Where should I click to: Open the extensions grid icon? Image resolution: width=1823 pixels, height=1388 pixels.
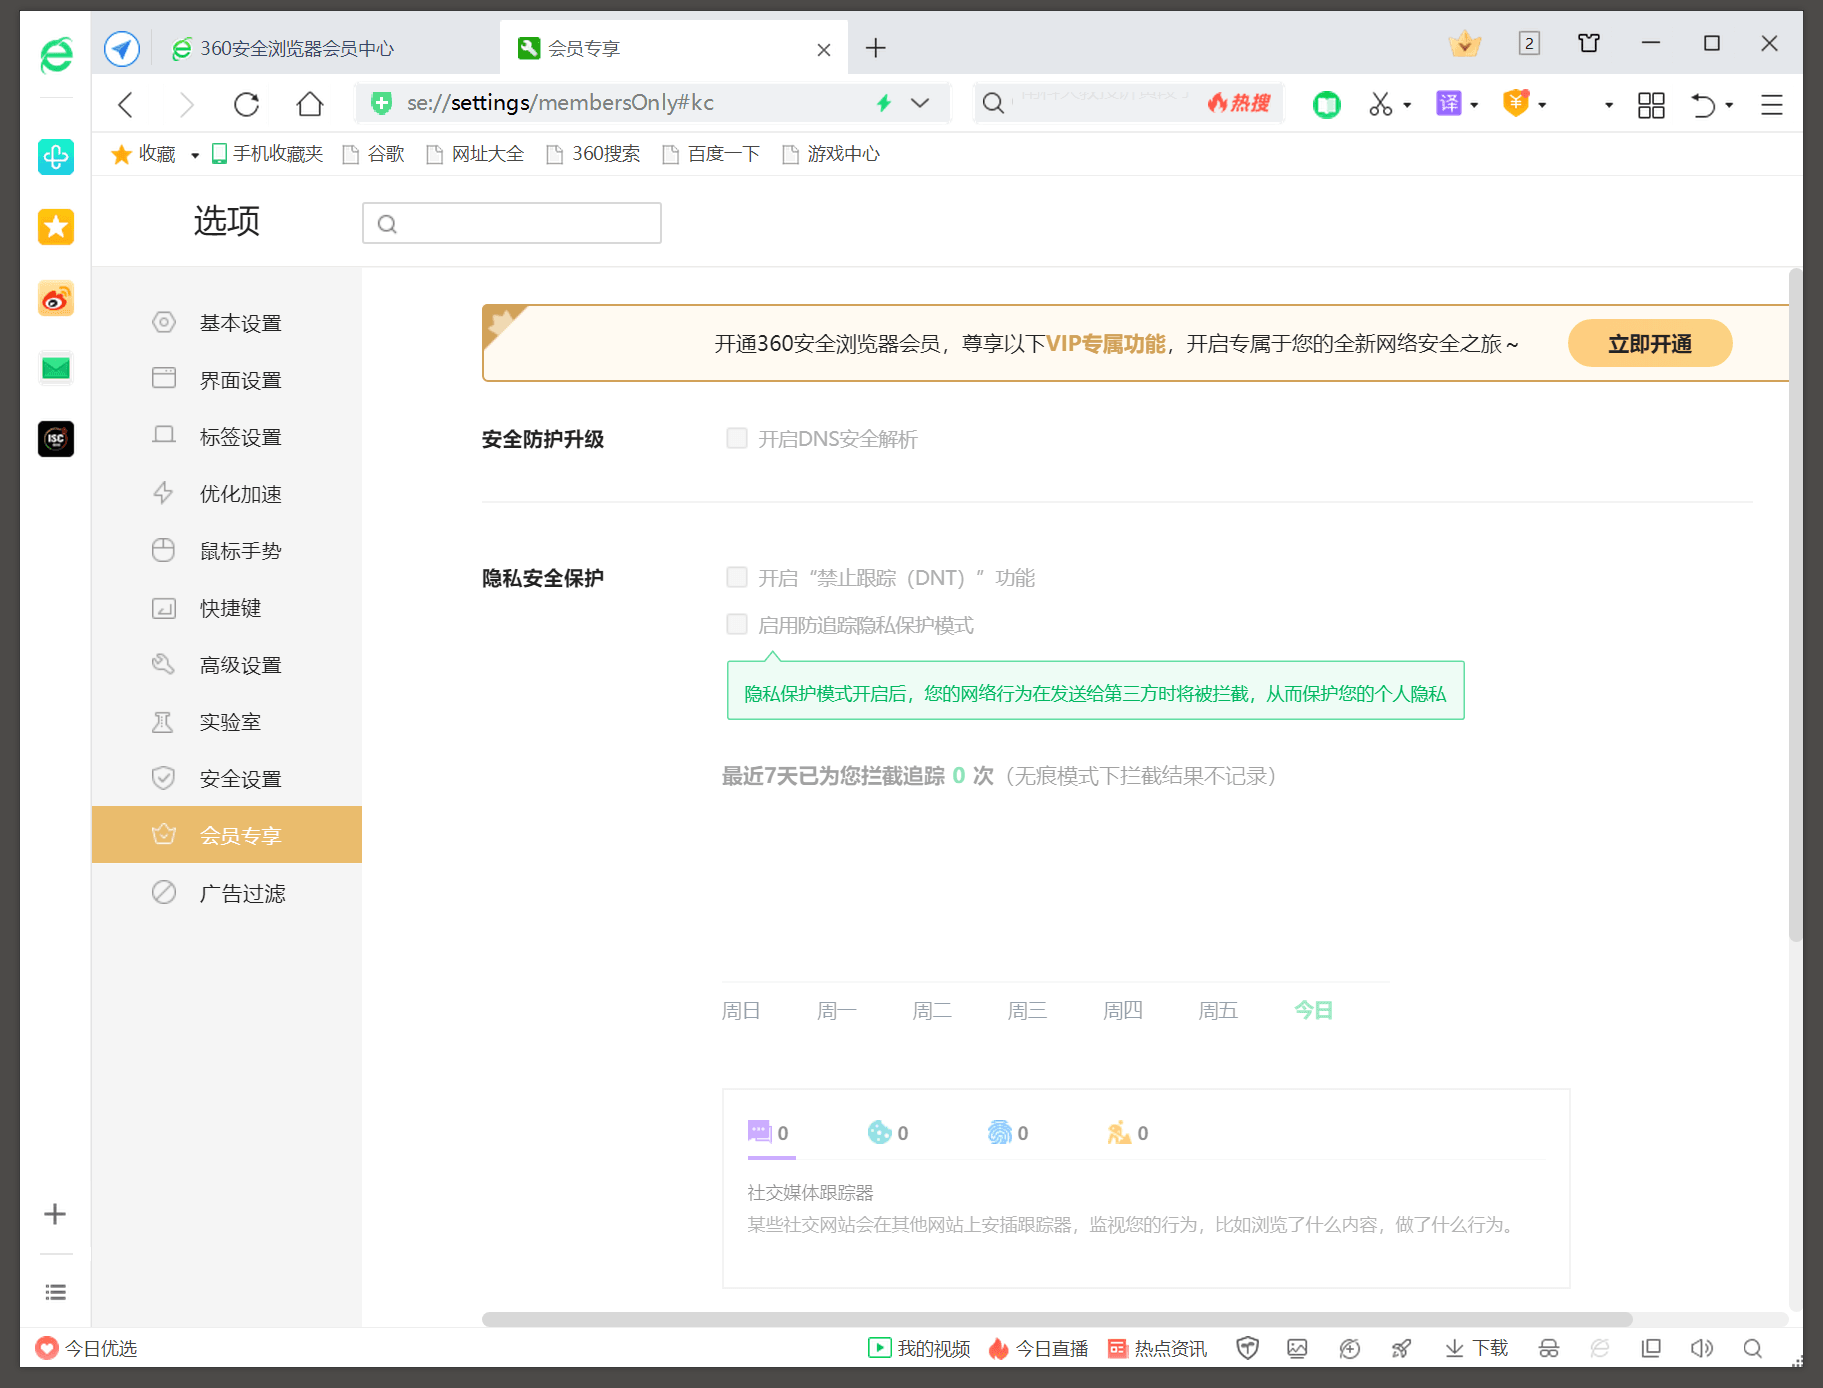point(1650,104)
